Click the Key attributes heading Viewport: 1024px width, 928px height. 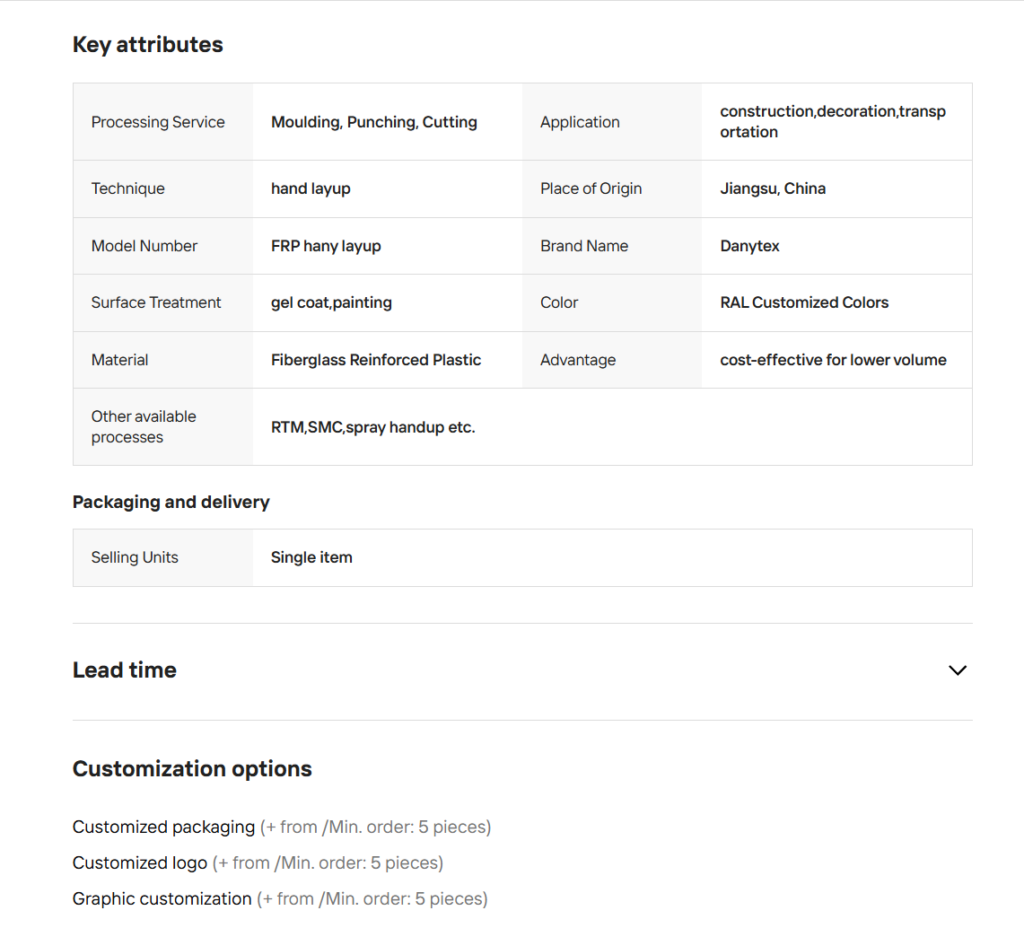click(x=148, y=45)
